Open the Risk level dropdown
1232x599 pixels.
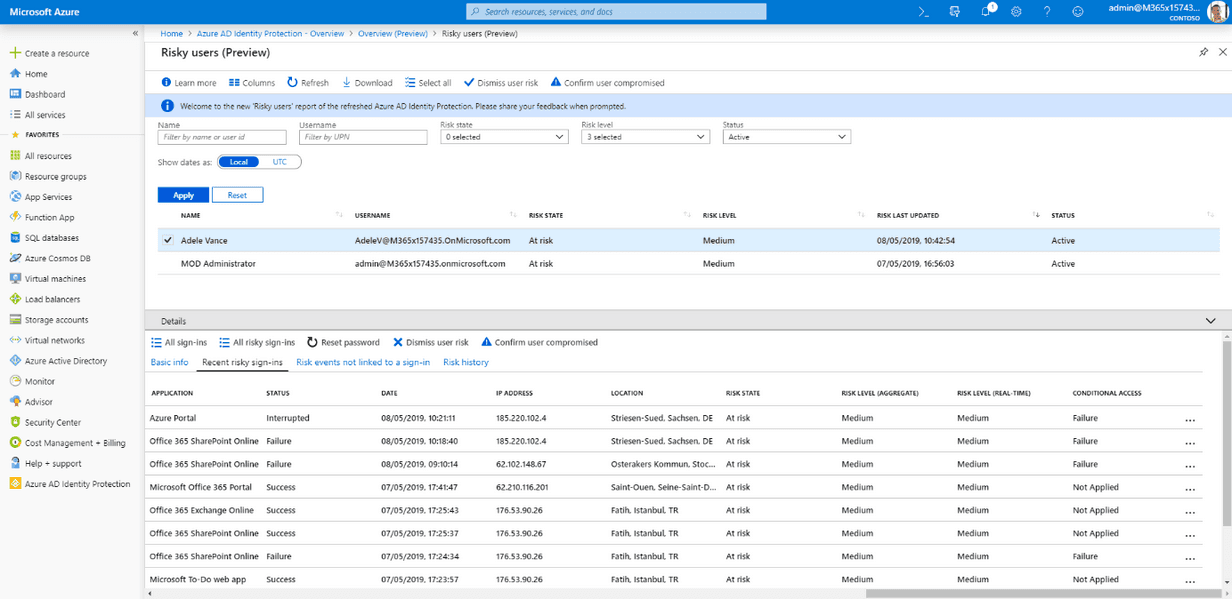coord(645,137)
